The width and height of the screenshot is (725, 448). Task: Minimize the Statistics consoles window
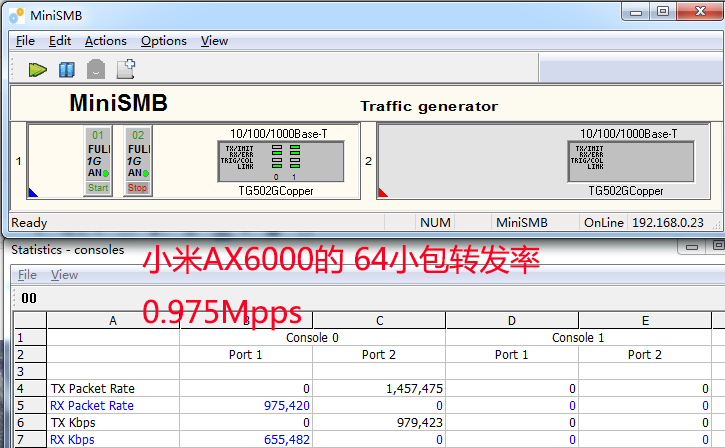pos(692,246)
